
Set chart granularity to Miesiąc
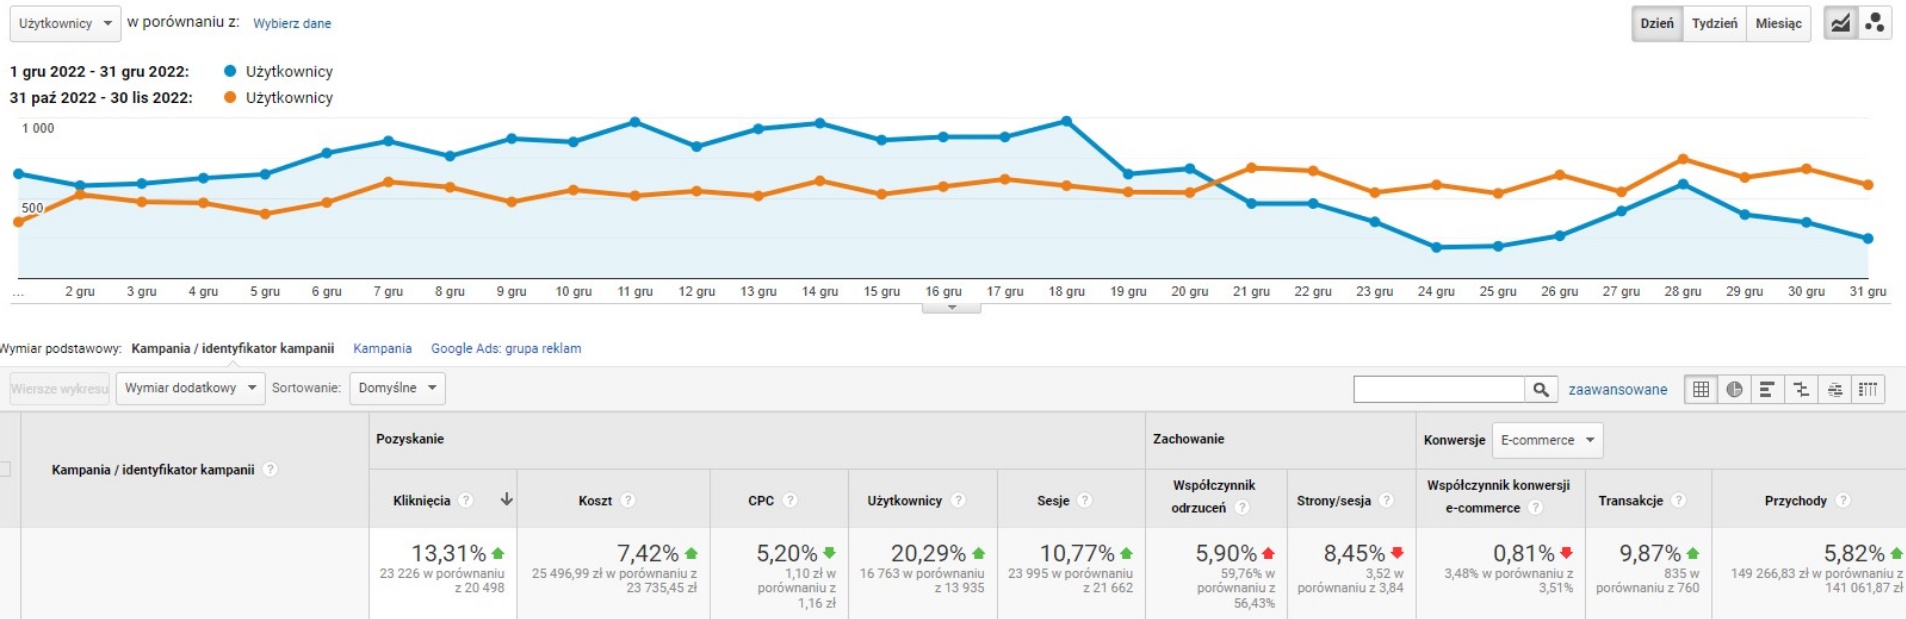point(1778,23)
